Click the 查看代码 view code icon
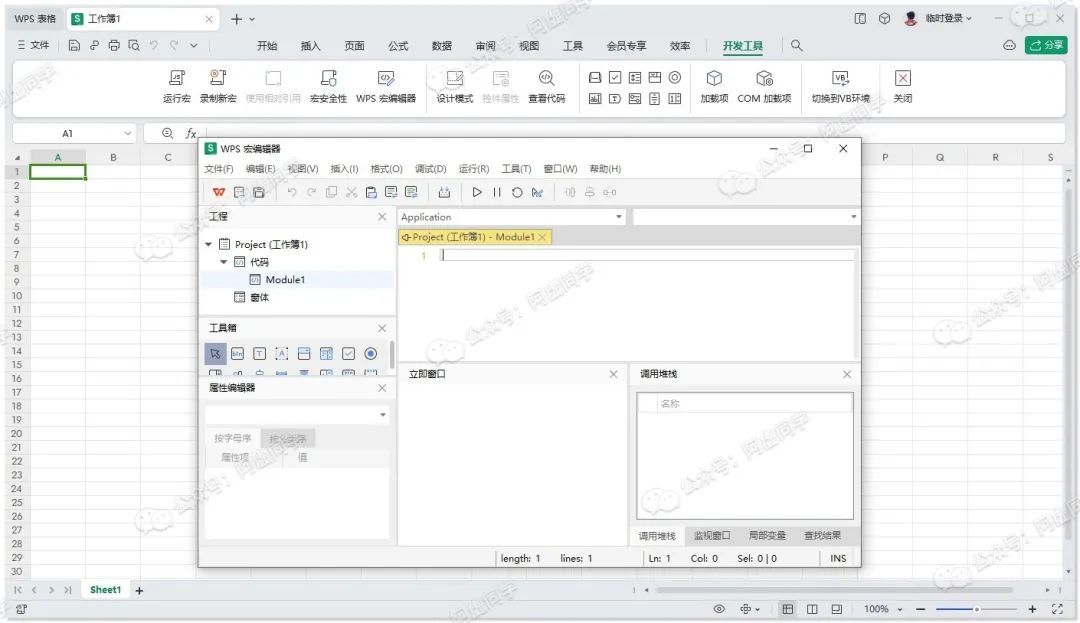The height and width of the screenshot is (623, 1080). 546,79
